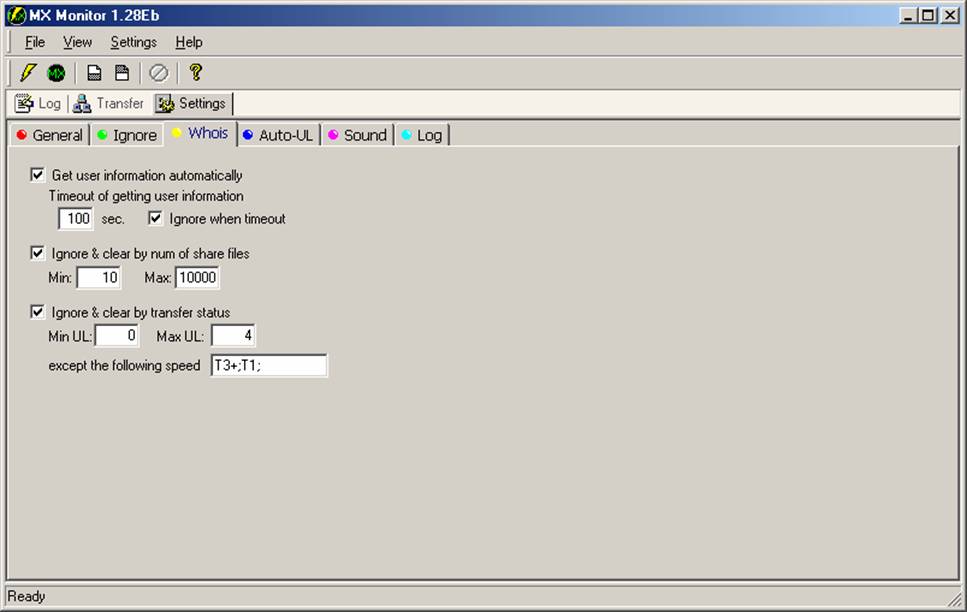Click the yellow lightning bolt toolbar icon
Image resolution: width=967 pixels, height=612 pixels.
[x=28, y=72]
